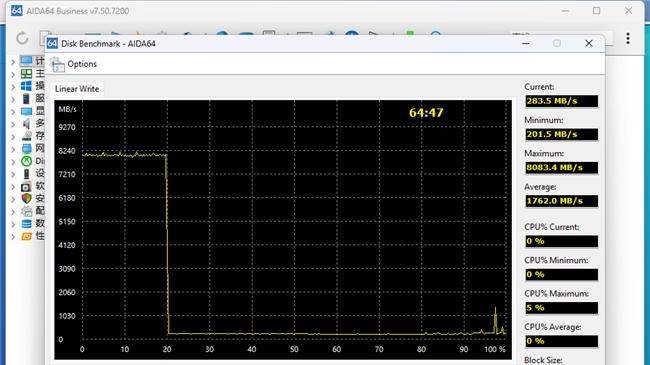Click the Disk Benchmark - AIDA64 title text
Image resolution: width=650 pixels, height=365 pixels.
(108, 44)
